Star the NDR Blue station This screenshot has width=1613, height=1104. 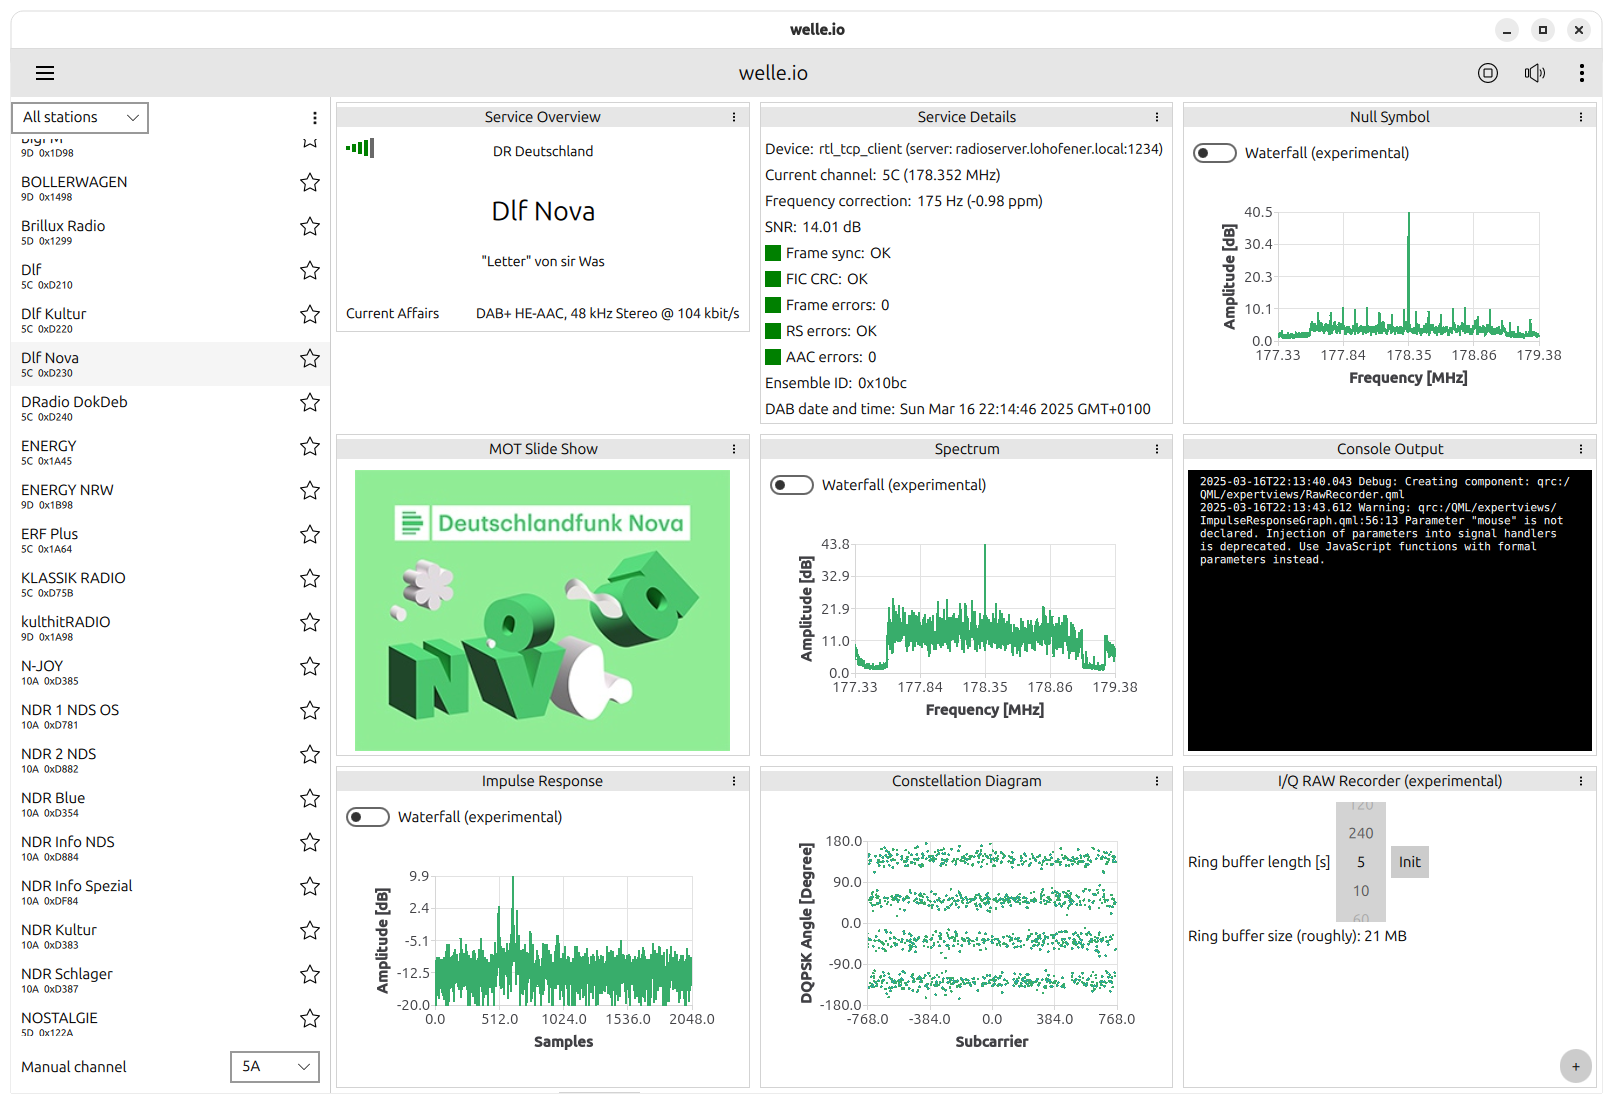pos(310,799)
